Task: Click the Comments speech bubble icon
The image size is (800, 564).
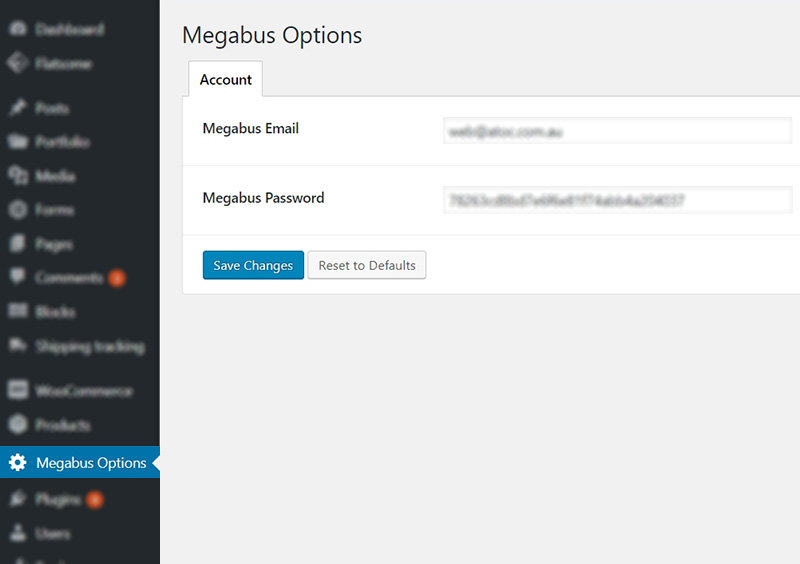Action: pyautogui.click(x=18, y=276)
